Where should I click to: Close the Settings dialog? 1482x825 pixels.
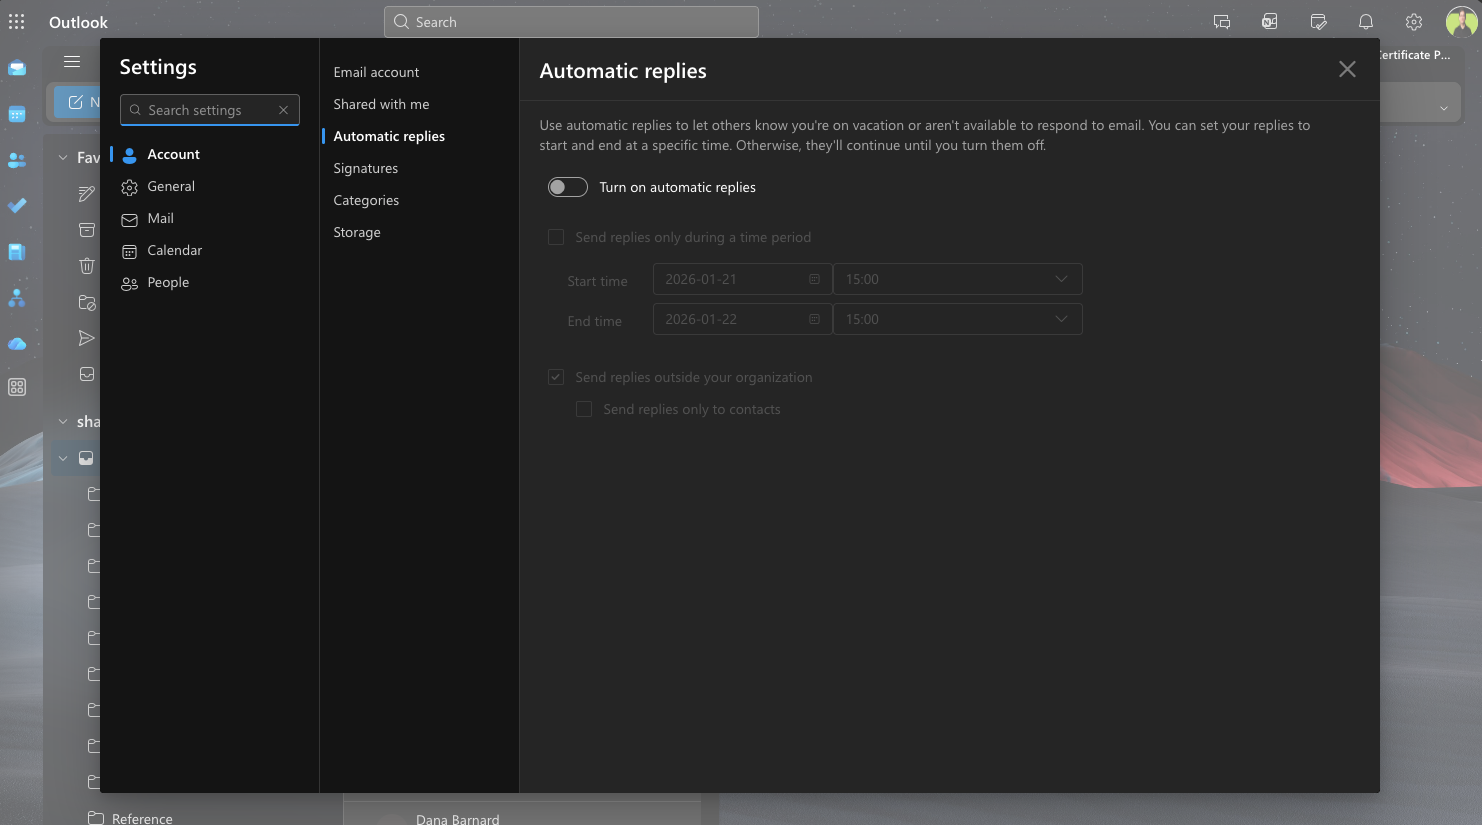pyautogui.click(x=1347, y=69)
